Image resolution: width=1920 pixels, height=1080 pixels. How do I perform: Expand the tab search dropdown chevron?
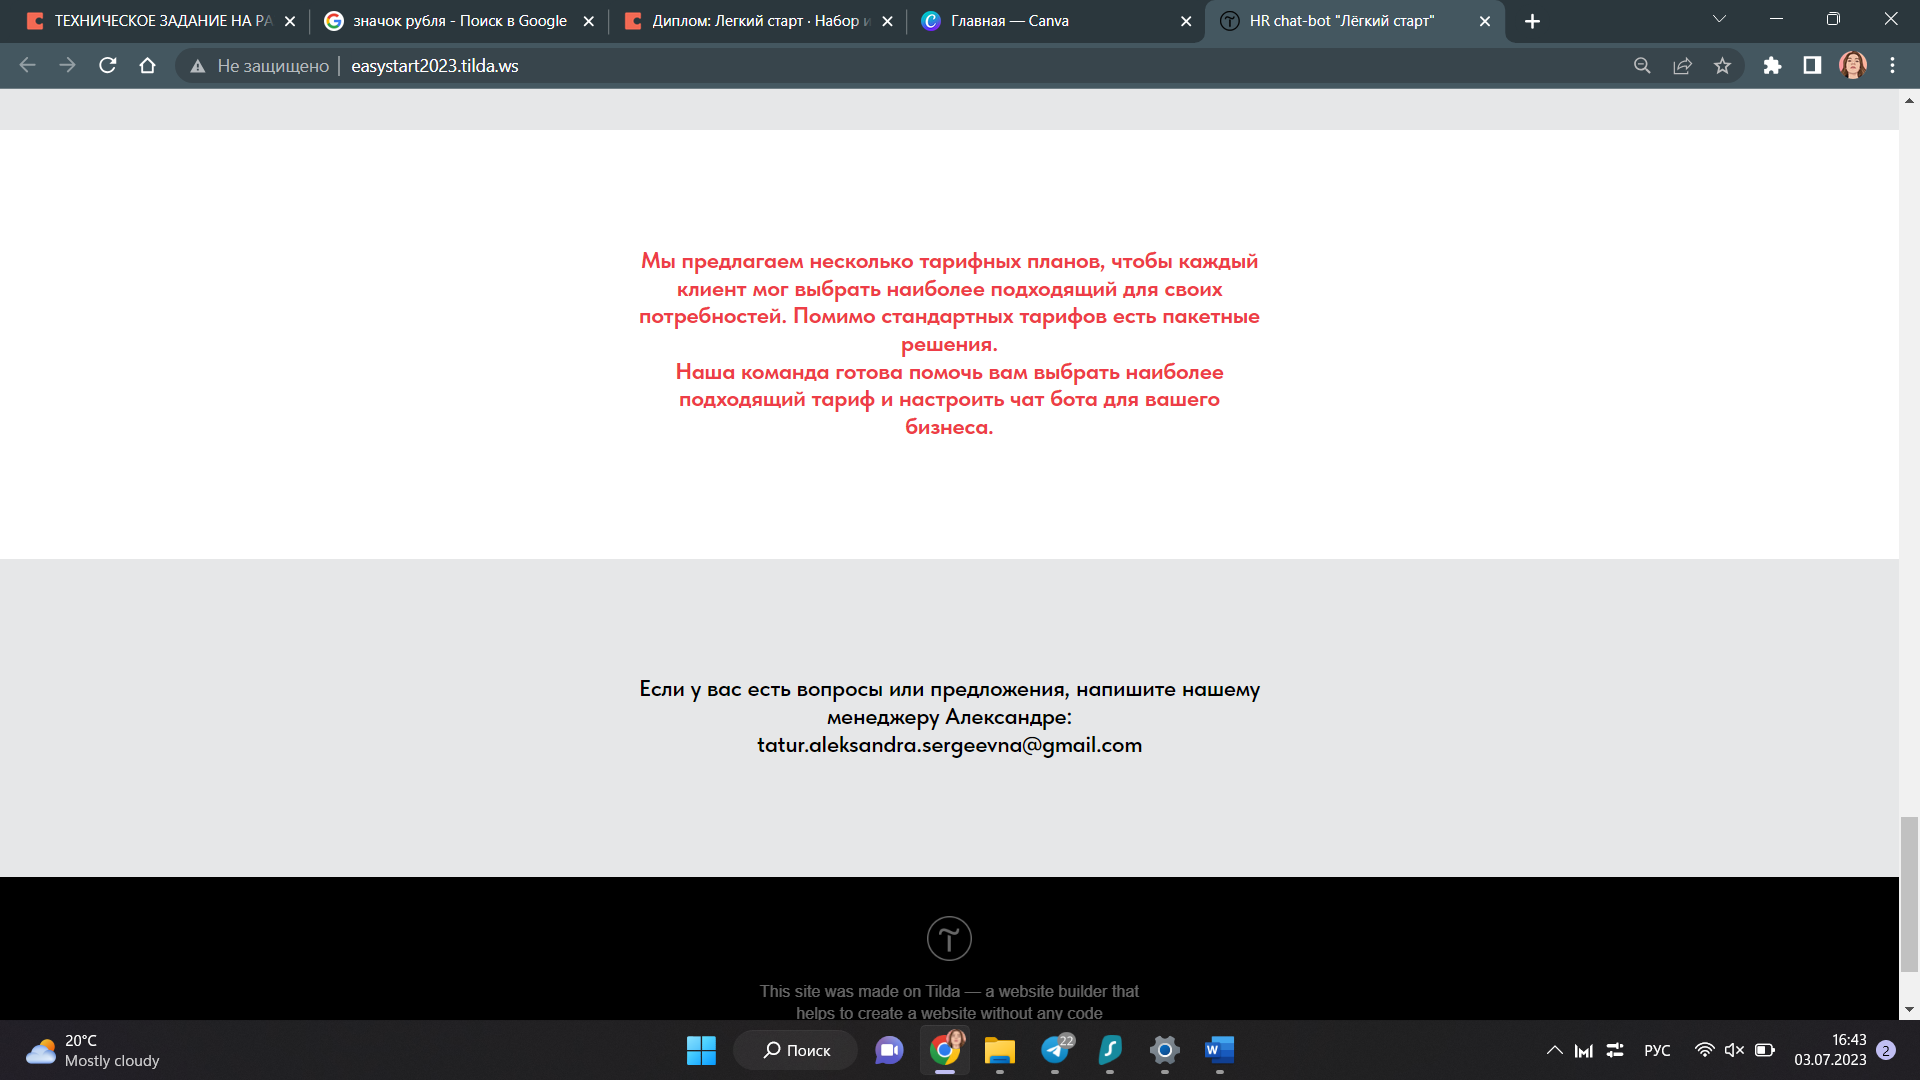point(1719,20)
